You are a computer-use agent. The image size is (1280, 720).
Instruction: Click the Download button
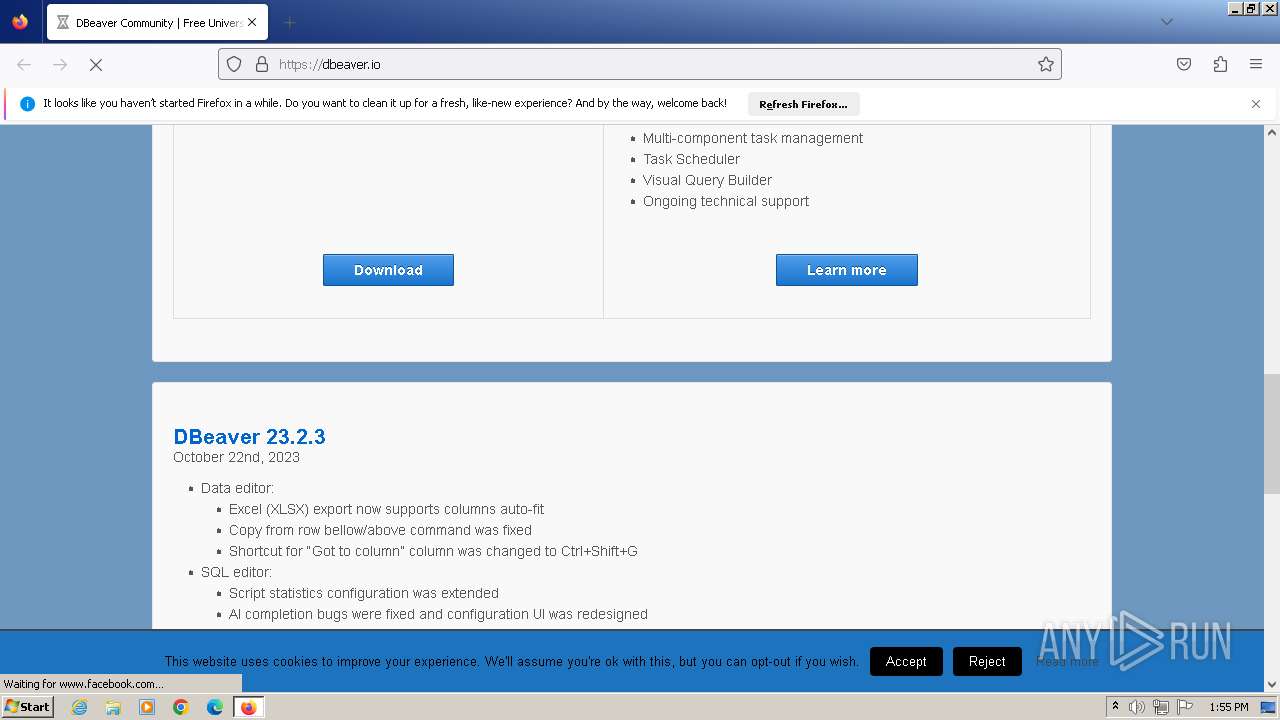(x=388, y=270)
